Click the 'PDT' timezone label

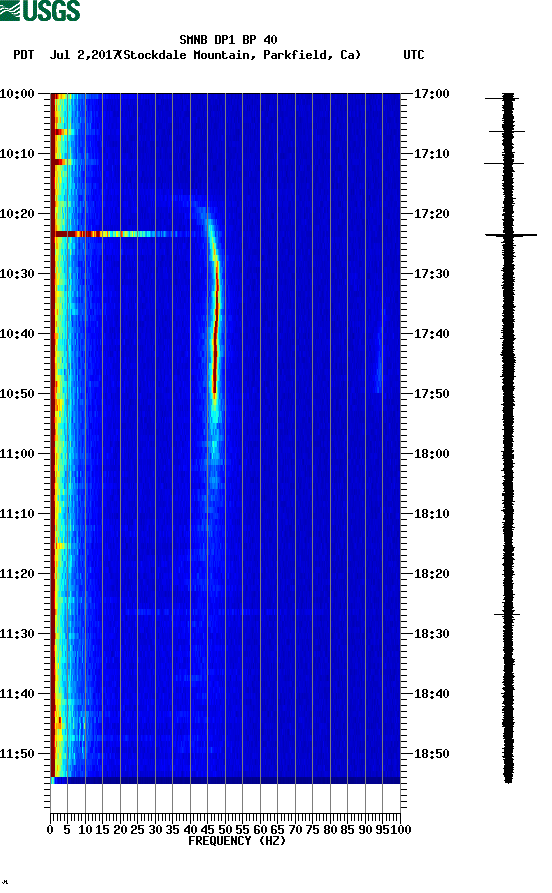pyautogui.click(x=24, y=55)
